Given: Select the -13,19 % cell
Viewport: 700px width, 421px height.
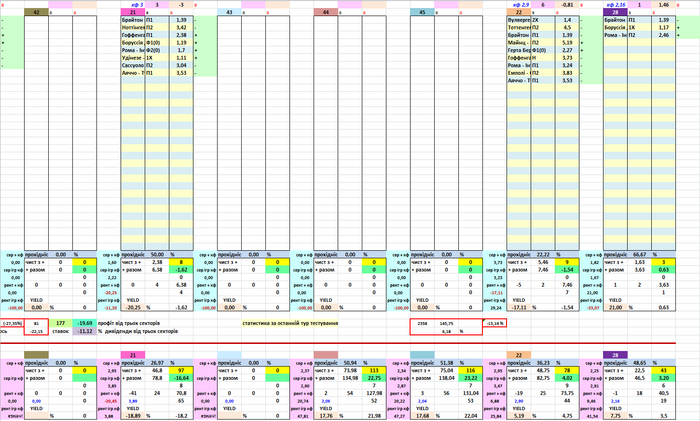Looking at the screenshot, I should coord(495,323).
